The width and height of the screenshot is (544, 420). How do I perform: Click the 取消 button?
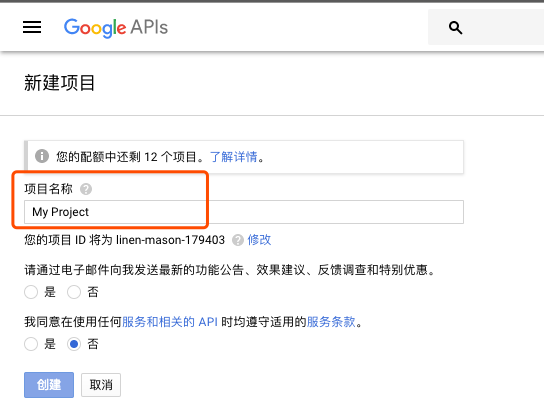(x=101, y=385)
